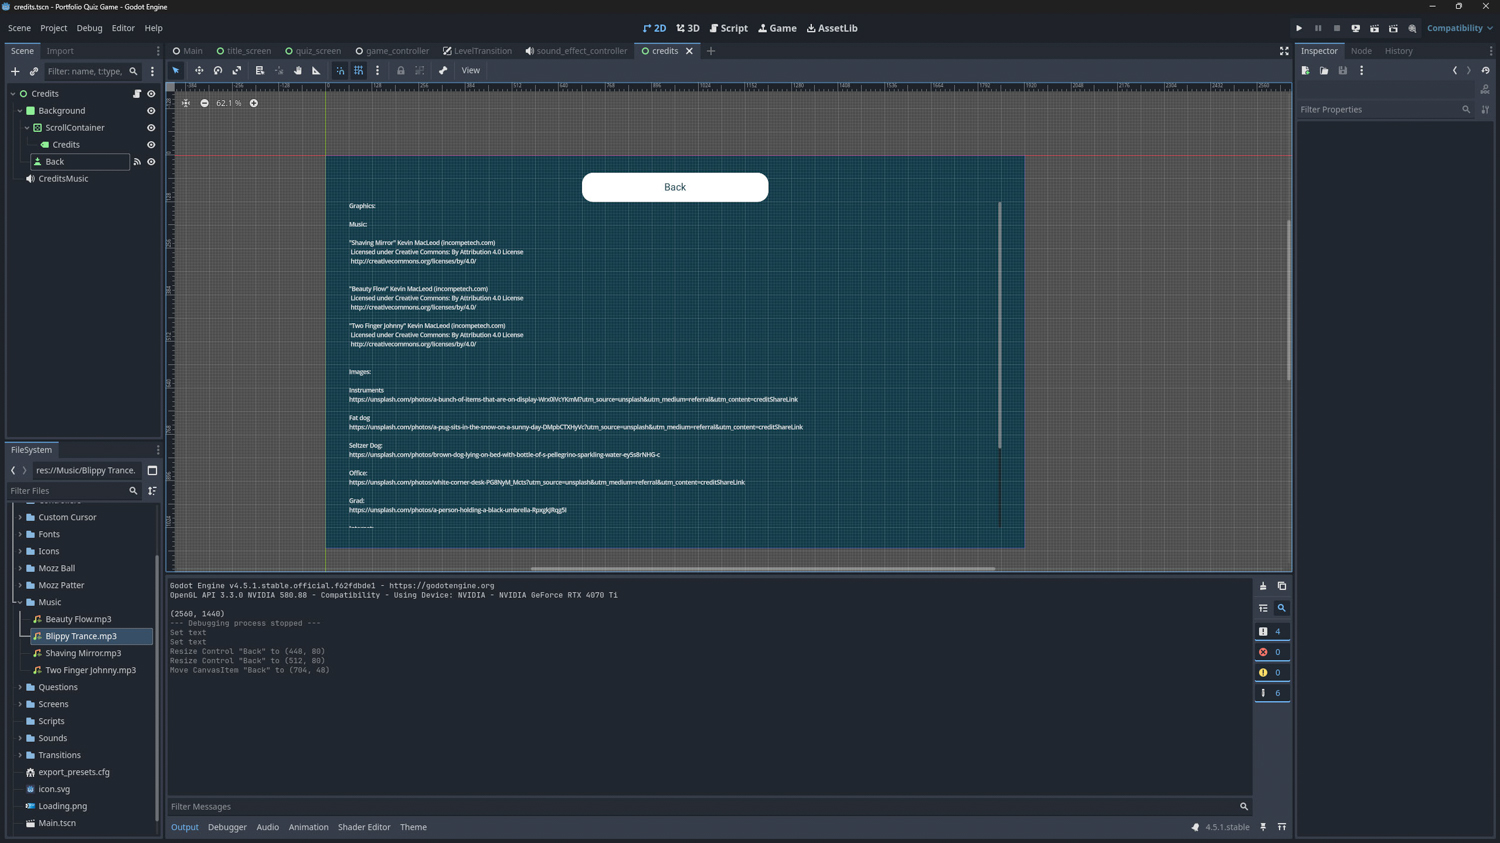Toggle visibility of the ScrollContainer node
Image resolution: width=1500 pixels, height=843 pixels.
[x=151, y=128]
